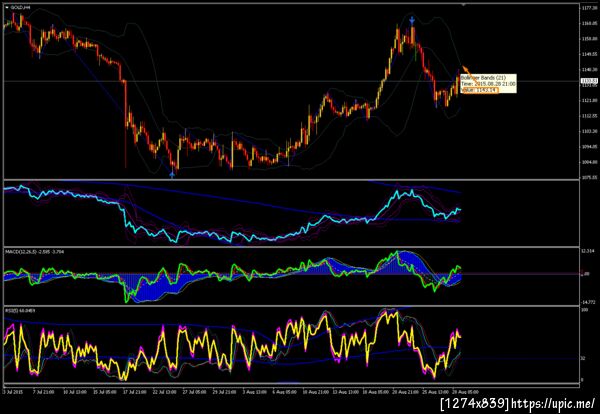This screenshot has width=600, height=414.
Task: Click the 3 Jul 2015 date label
Action: click(x=13, y=392)
